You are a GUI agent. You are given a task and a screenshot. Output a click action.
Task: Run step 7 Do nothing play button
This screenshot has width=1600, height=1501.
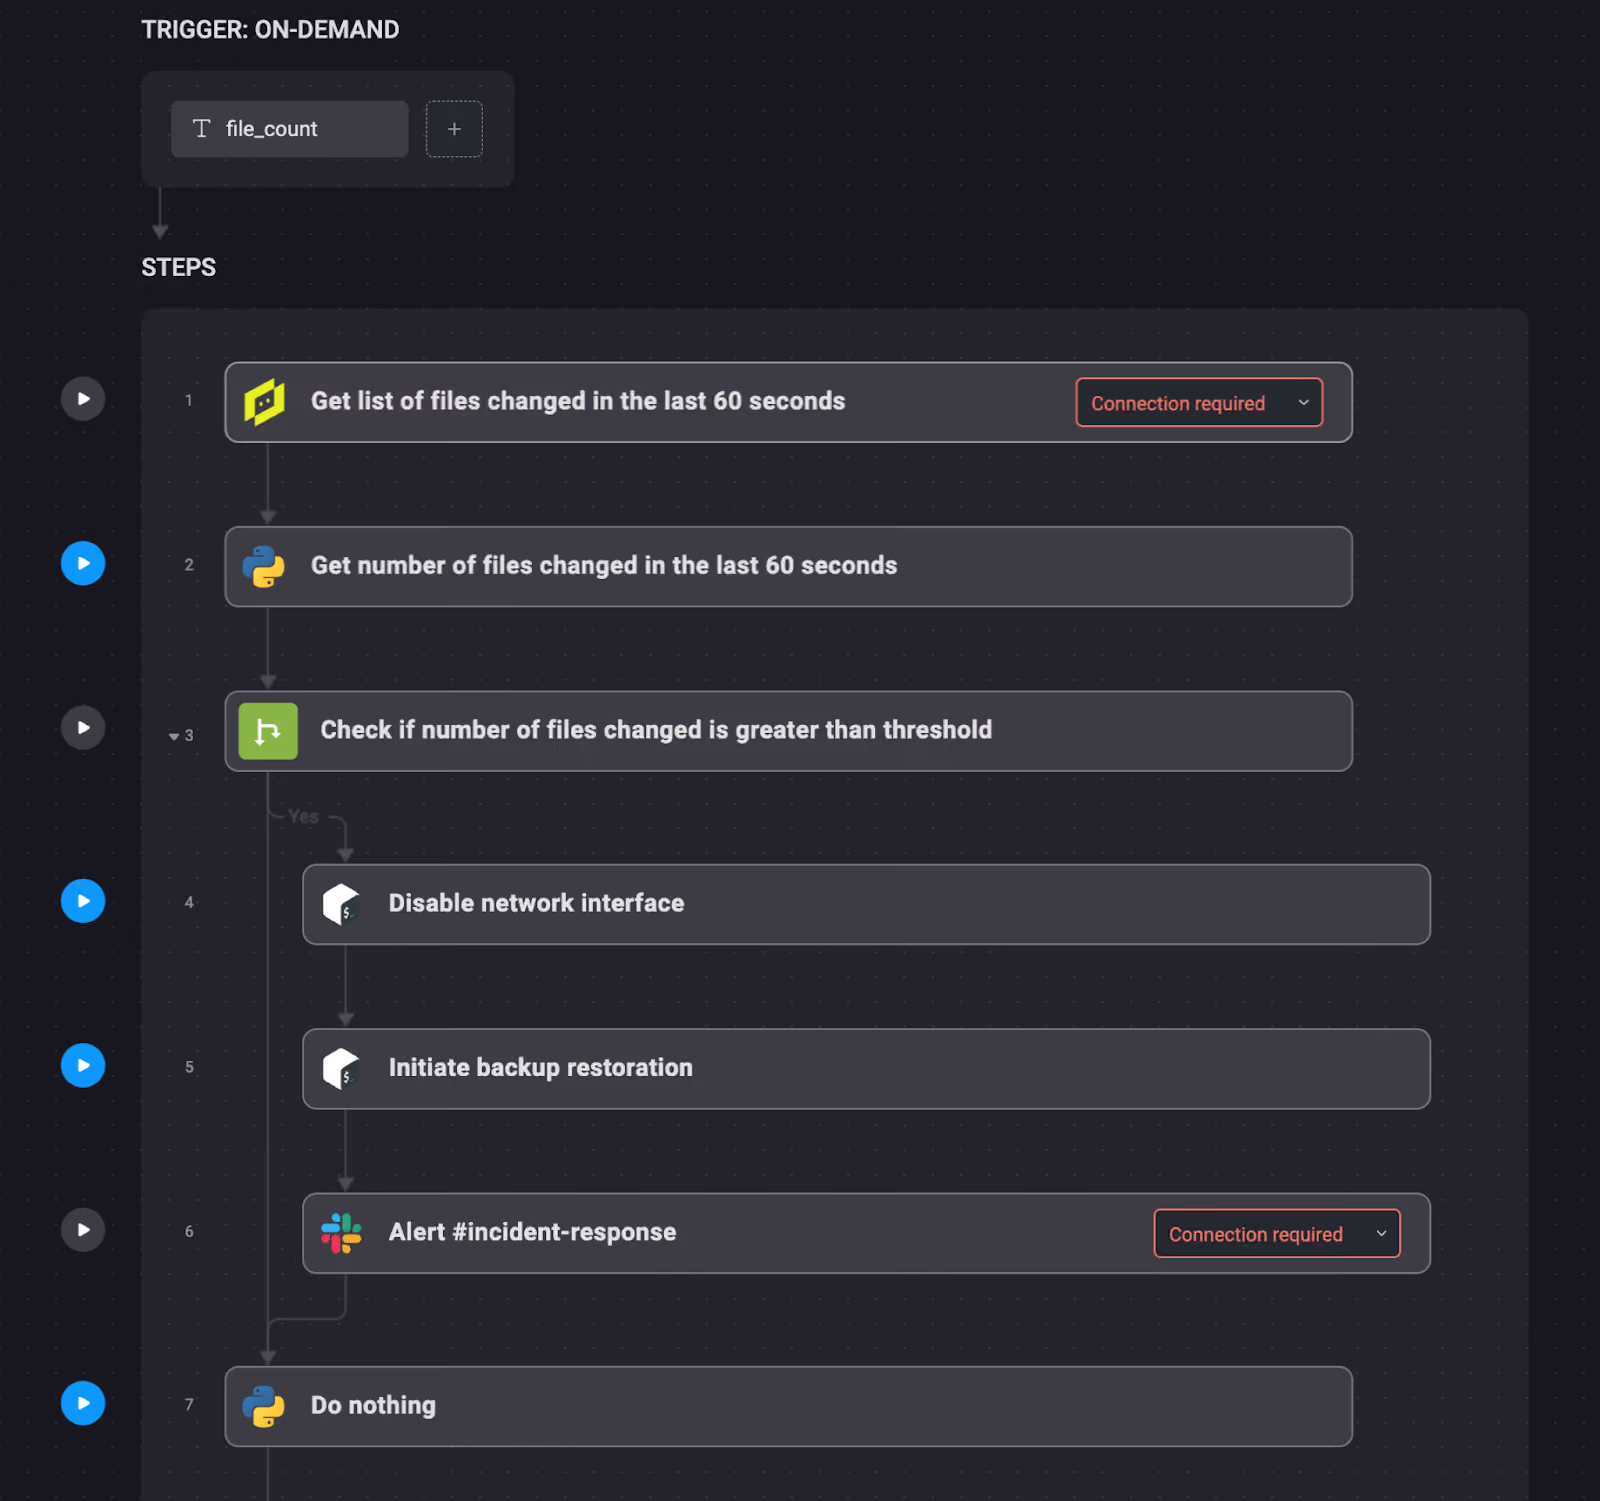(83, 1403)
